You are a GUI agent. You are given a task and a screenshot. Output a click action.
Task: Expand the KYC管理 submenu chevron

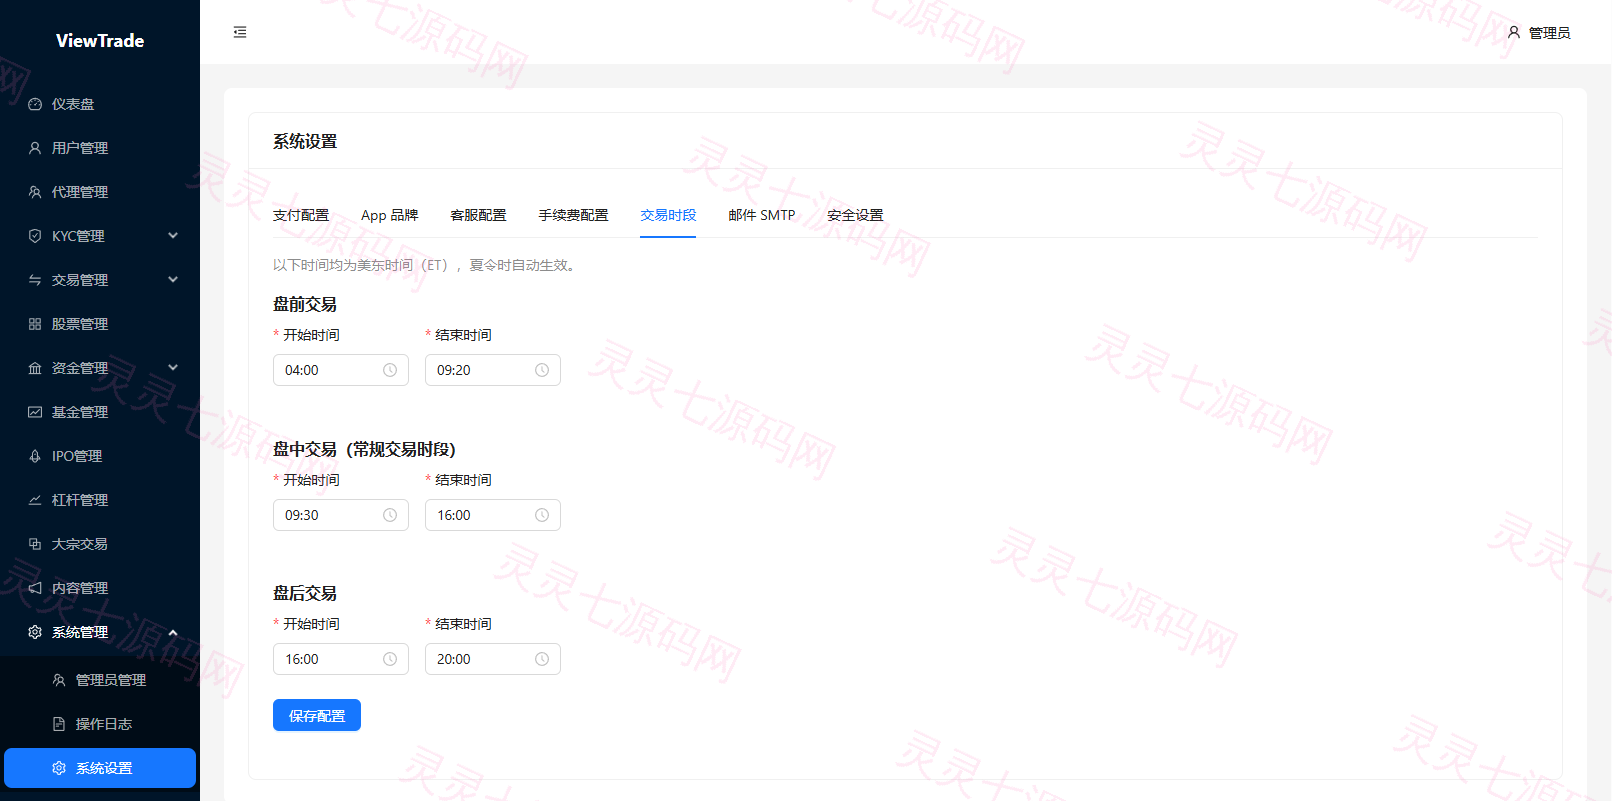click(173, 236)
